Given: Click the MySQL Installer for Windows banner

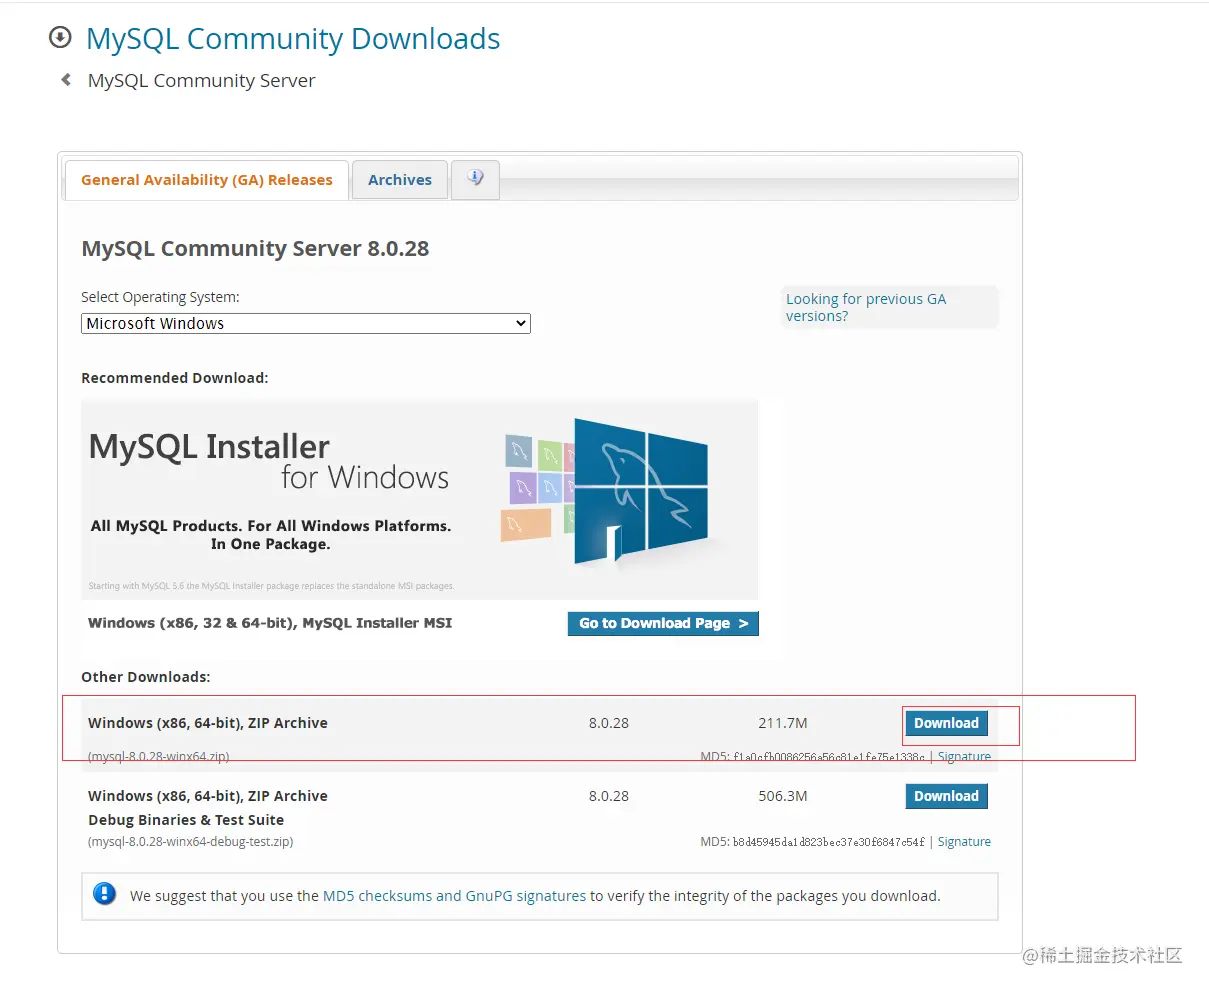Looking at the screenshot, I should click(419, 499).
